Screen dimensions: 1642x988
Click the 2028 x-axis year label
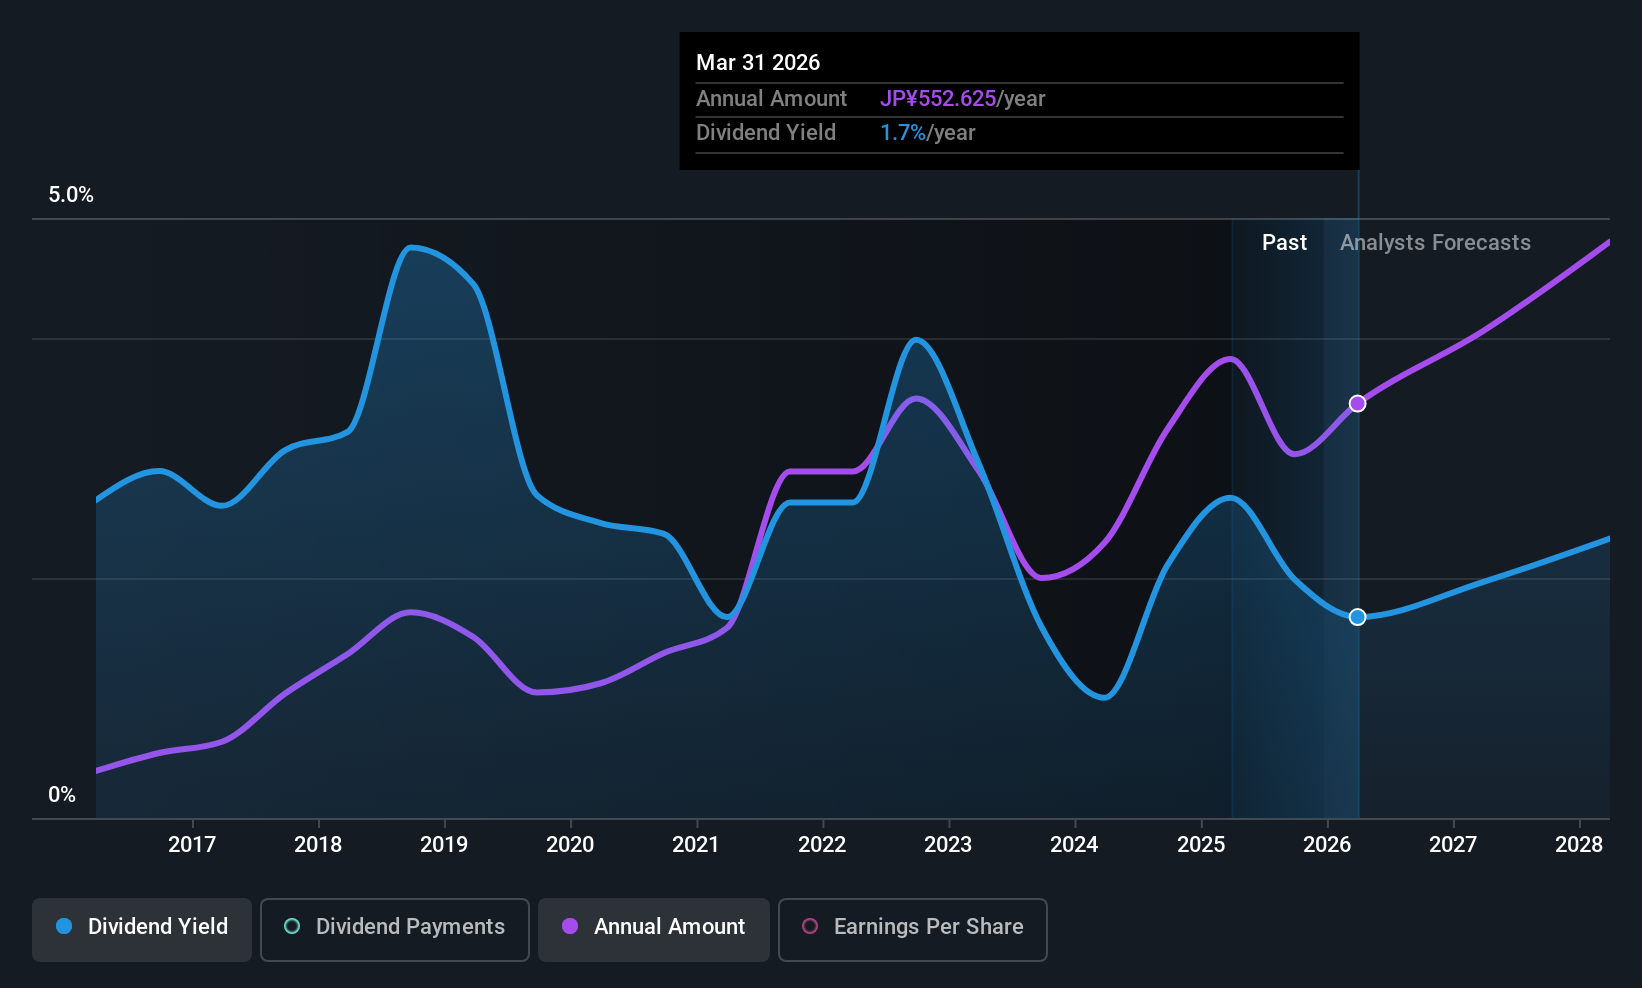click(1579, 845)
